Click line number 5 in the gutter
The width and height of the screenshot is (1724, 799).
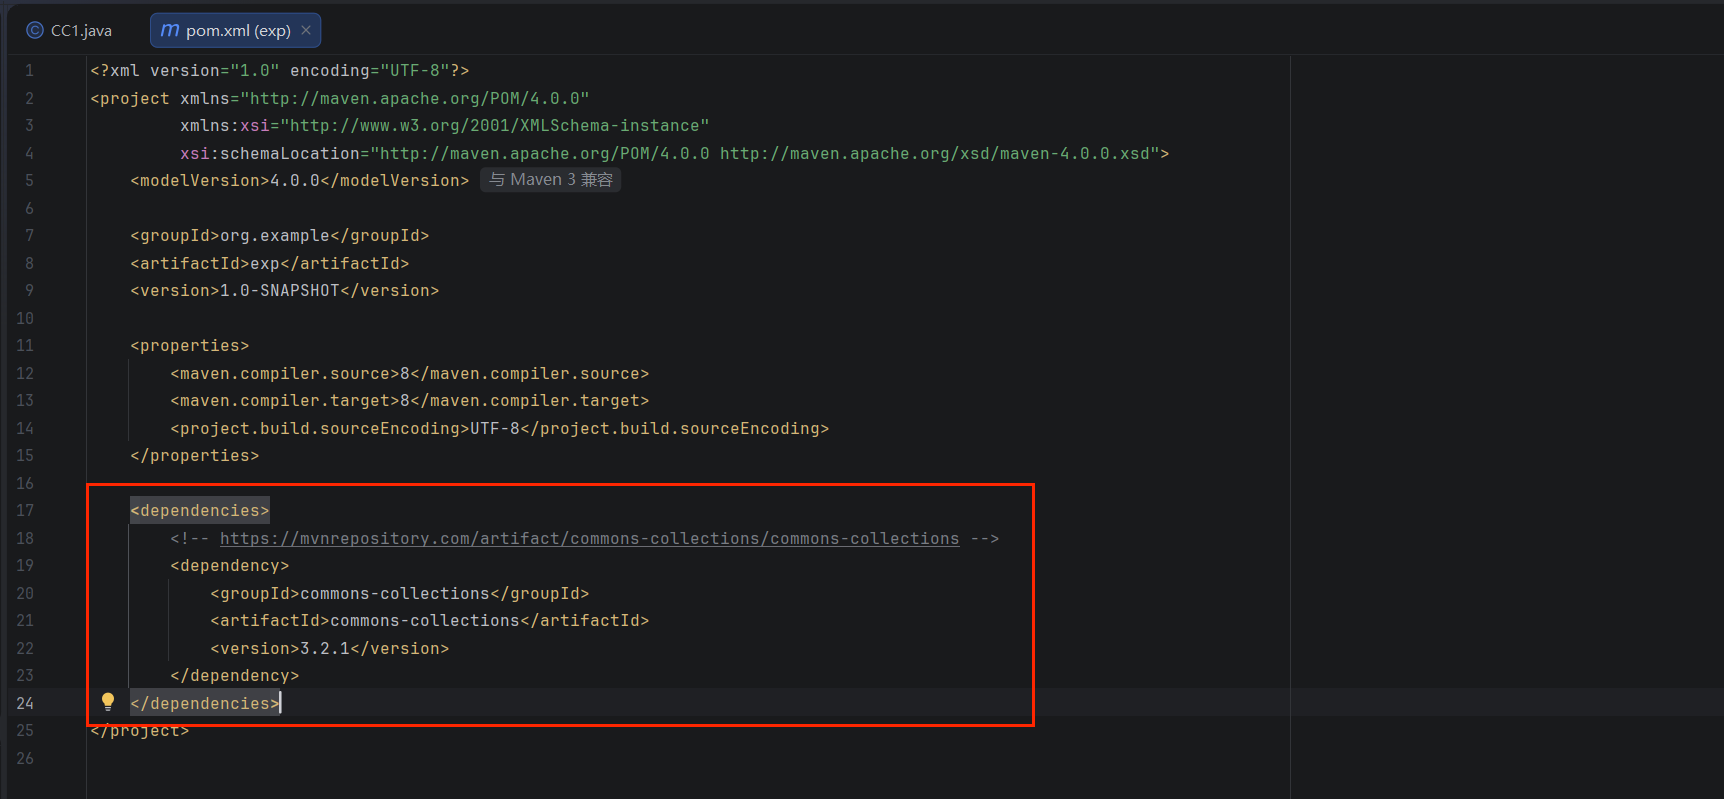[29, 181]
